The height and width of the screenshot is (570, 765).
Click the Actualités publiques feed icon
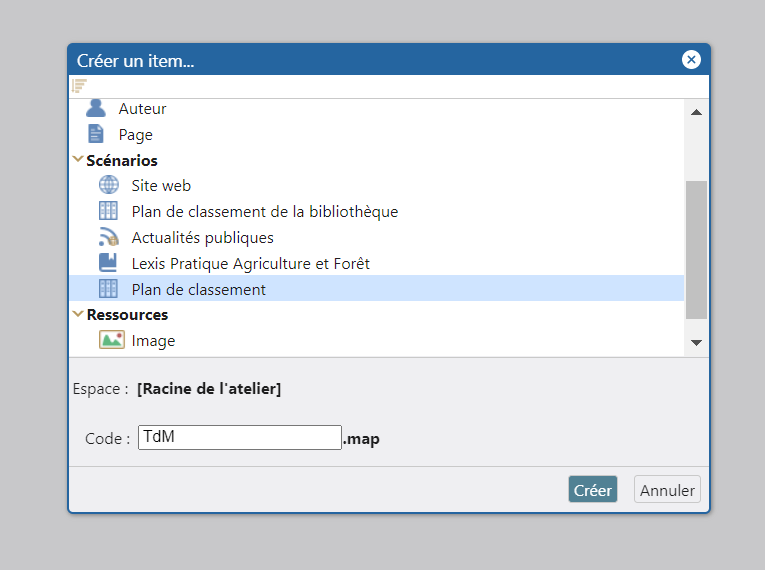pyautogui.click(x=108, y=237)
